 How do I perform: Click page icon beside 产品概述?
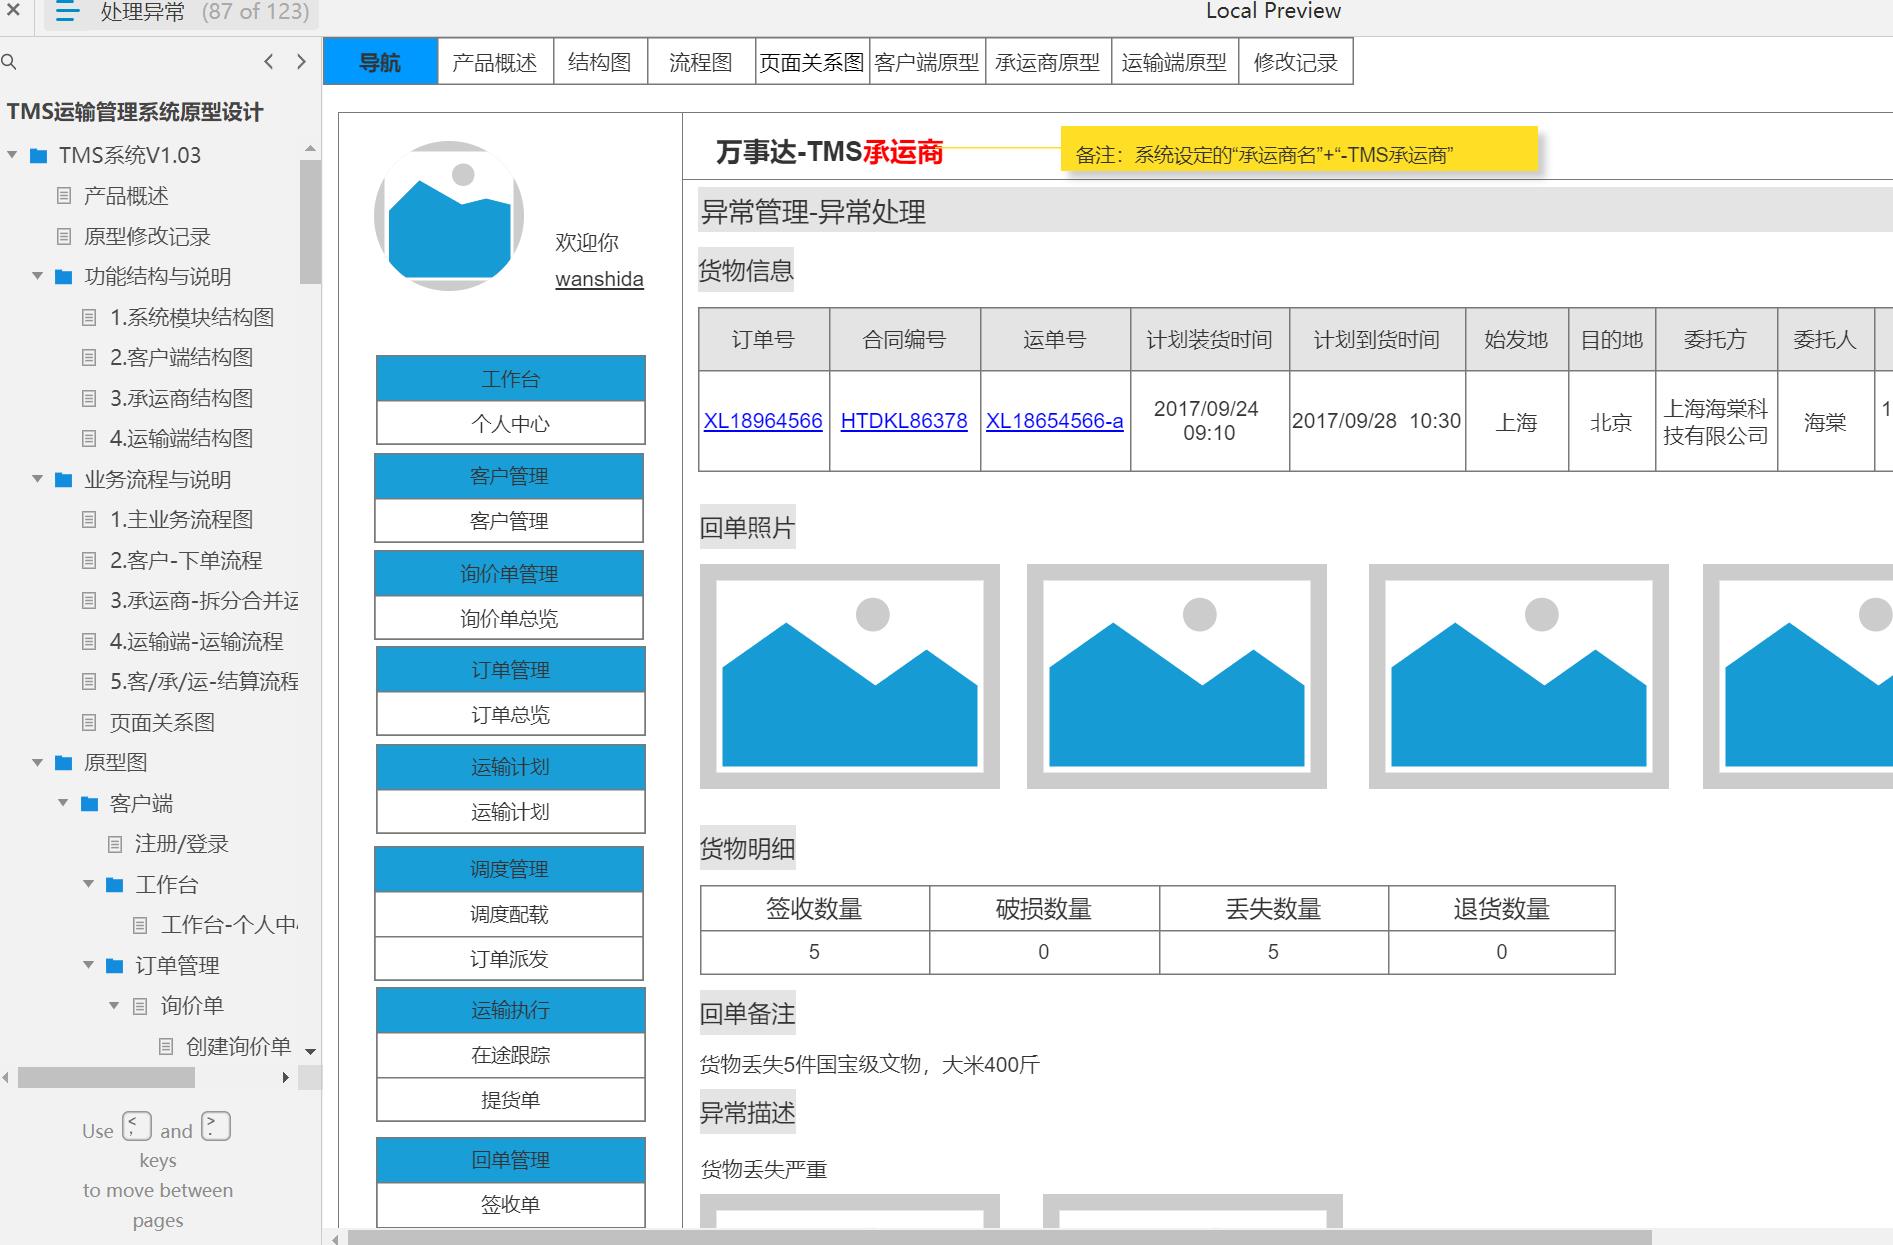tap(65, 196)
